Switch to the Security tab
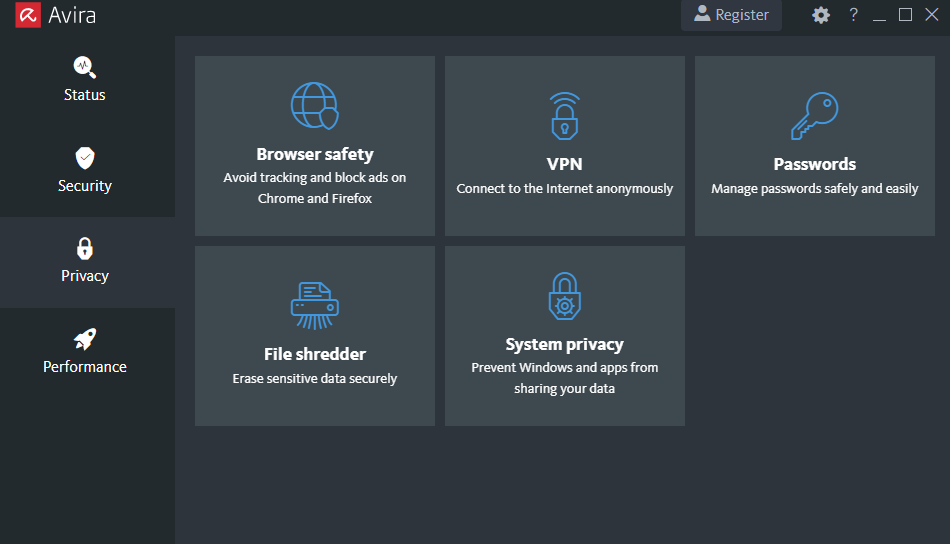Image resolution: width=950 pixels, height=544 pixels. click(x=87, y=172)
